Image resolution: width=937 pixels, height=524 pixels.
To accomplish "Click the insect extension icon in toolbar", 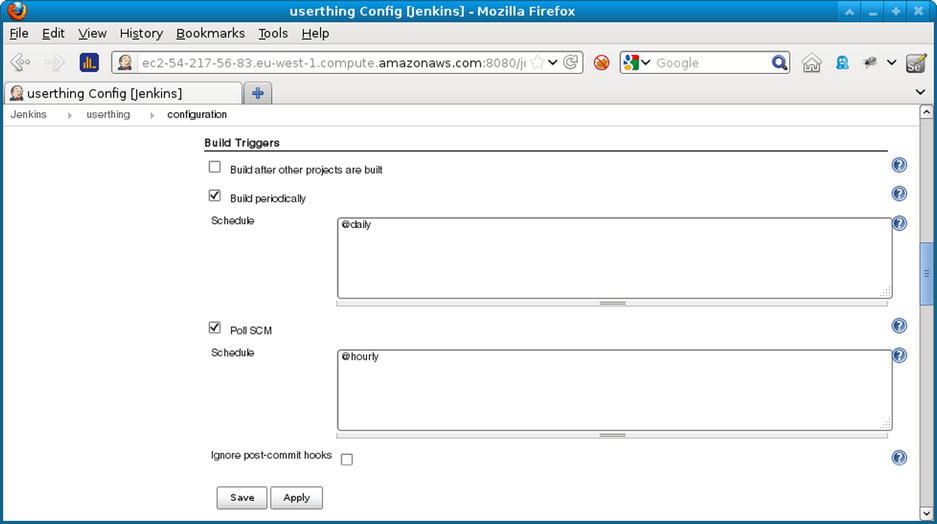I will pos(870,62).
